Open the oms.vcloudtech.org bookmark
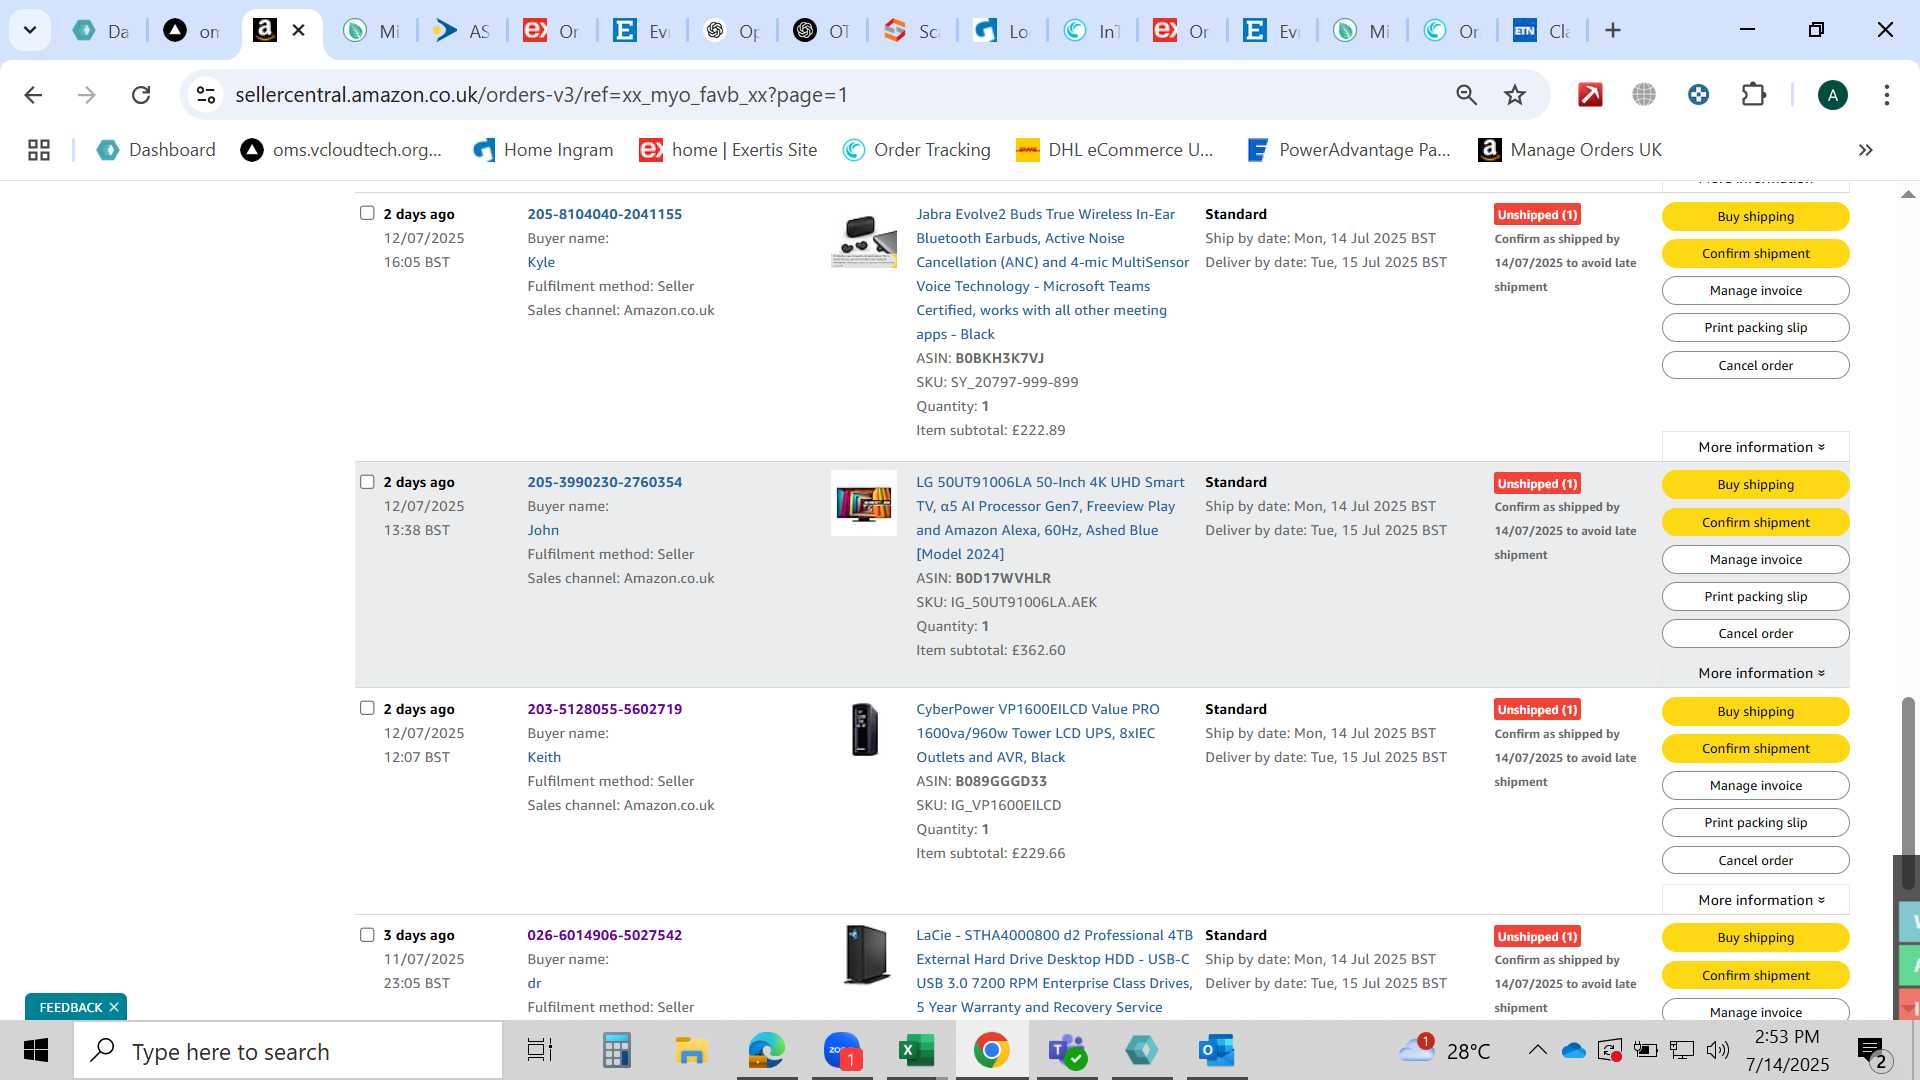Viewport: 1920px width, 1080px height. pyautogui.click(x=341, y=150)
